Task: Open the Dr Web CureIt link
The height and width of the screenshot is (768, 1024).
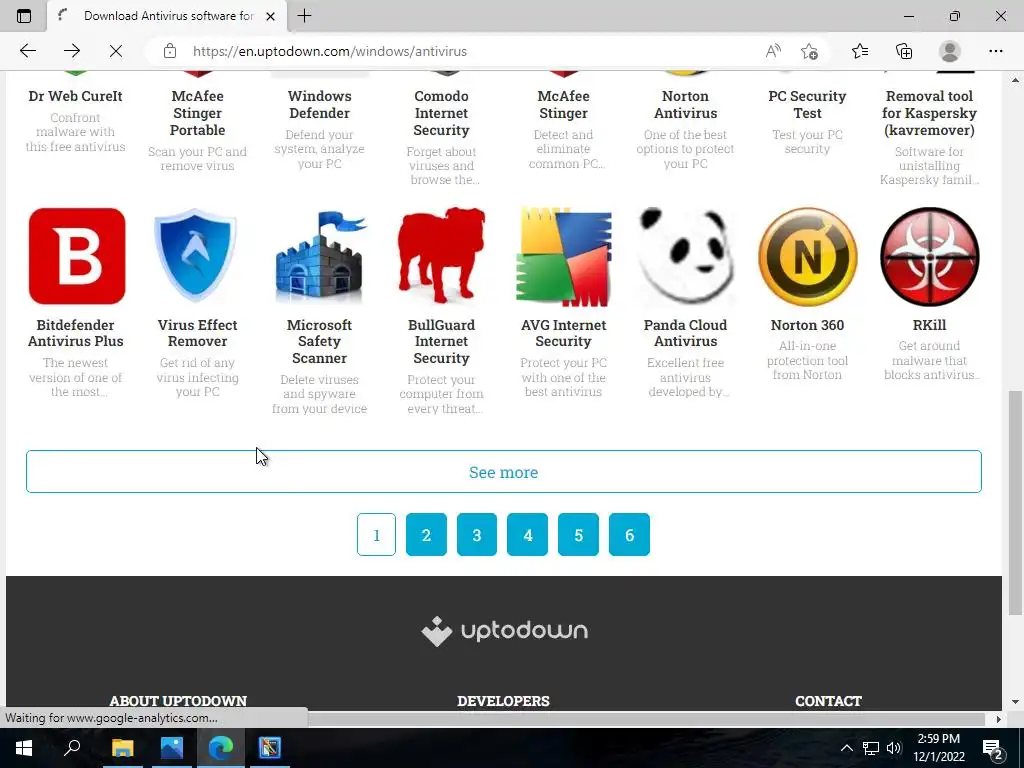Action: pos(76,96)
